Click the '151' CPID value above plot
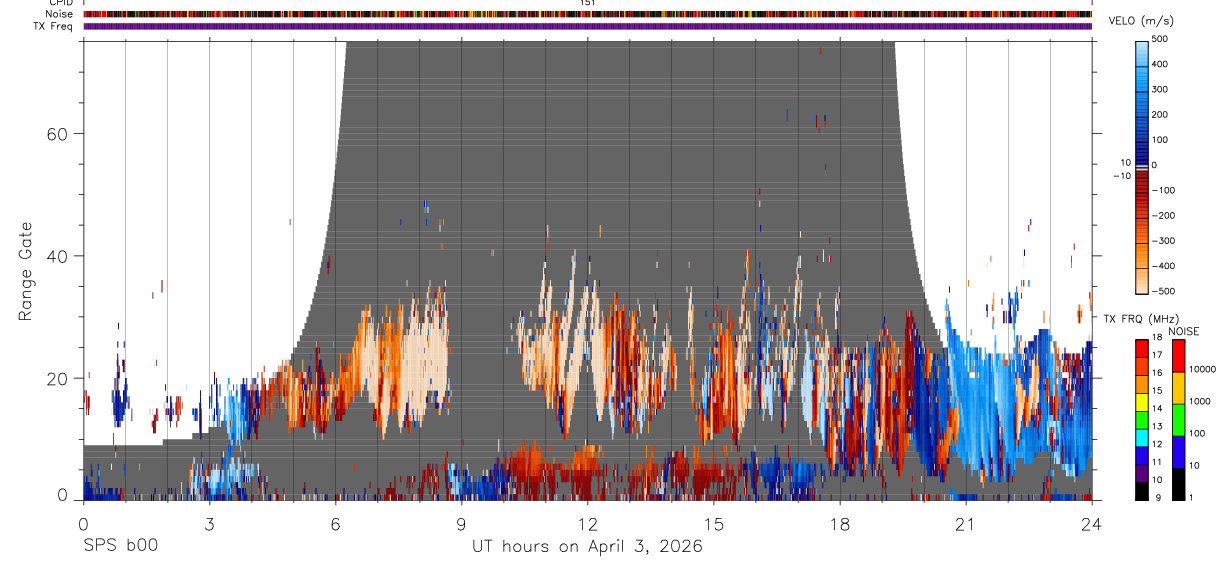The image size is (1228, 567). 587,3
